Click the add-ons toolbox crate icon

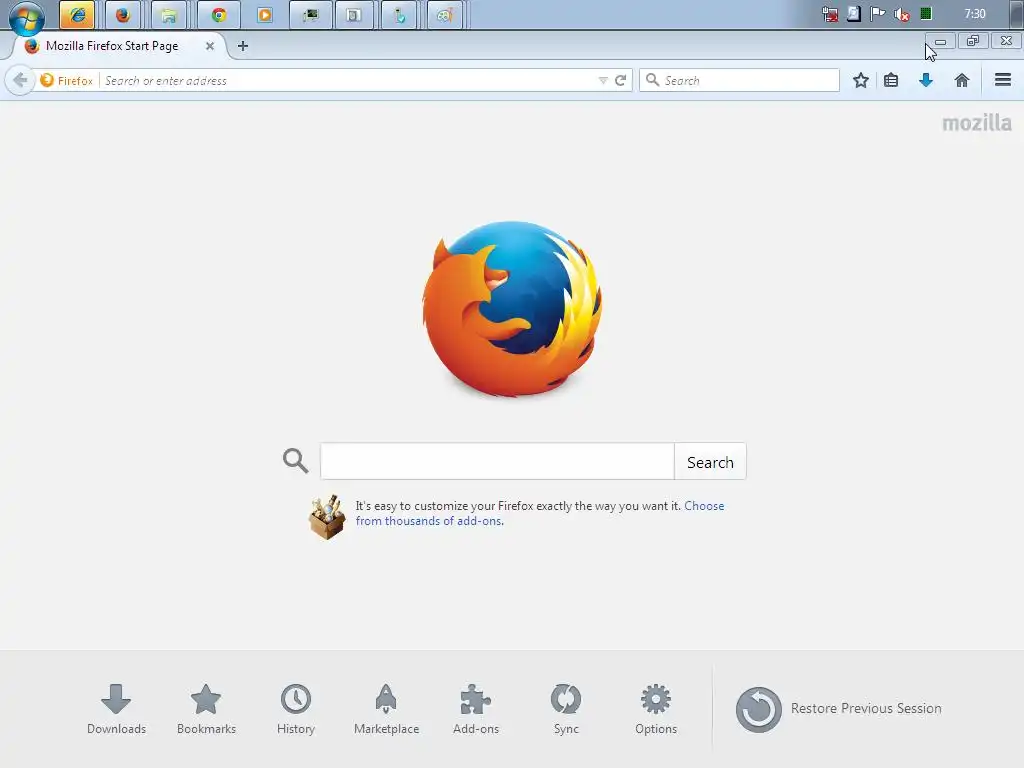327,517
